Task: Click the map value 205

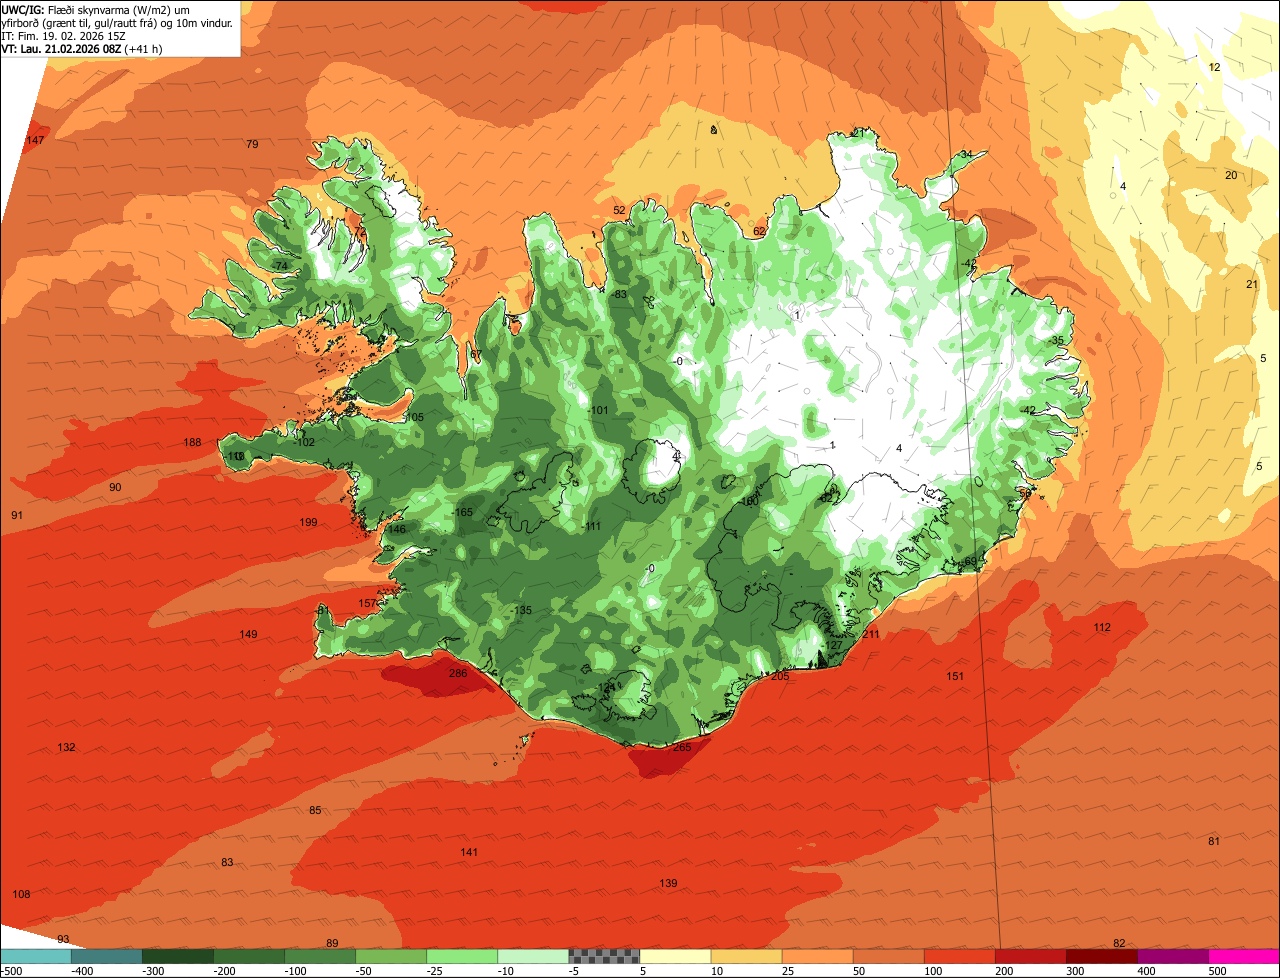Action: pyautogui.click(x=780, y=676)
